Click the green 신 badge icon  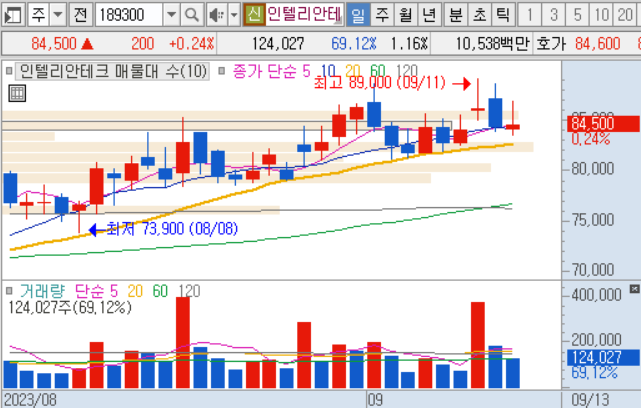coord(254,15)
